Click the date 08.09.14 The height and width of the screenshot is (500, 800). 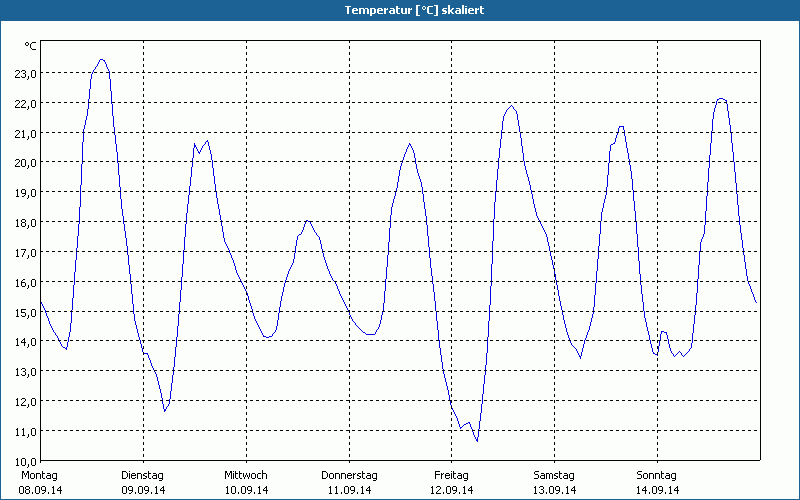coord(40,490)
